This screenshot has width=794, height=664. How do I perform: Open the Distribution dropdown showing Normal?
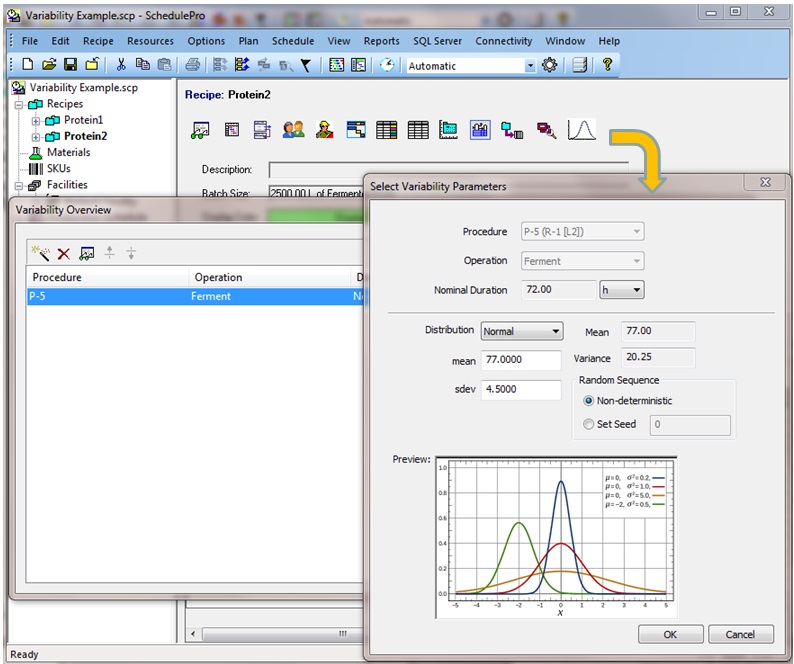click(x=522, y=331)
